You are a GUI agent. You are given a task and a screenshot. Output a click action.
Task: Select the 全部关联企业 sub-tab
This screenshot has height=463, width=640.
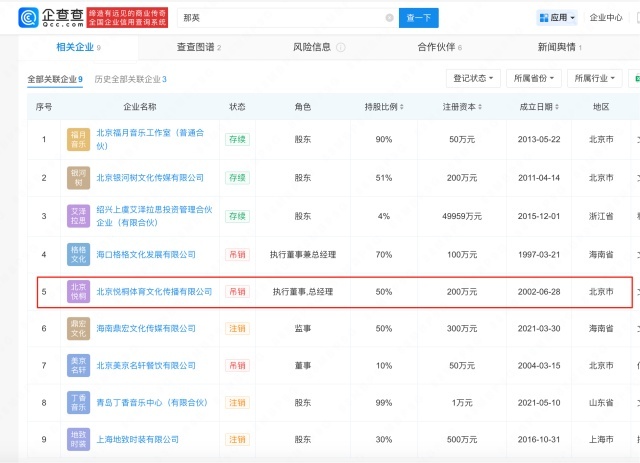click(x=55, y=79)
